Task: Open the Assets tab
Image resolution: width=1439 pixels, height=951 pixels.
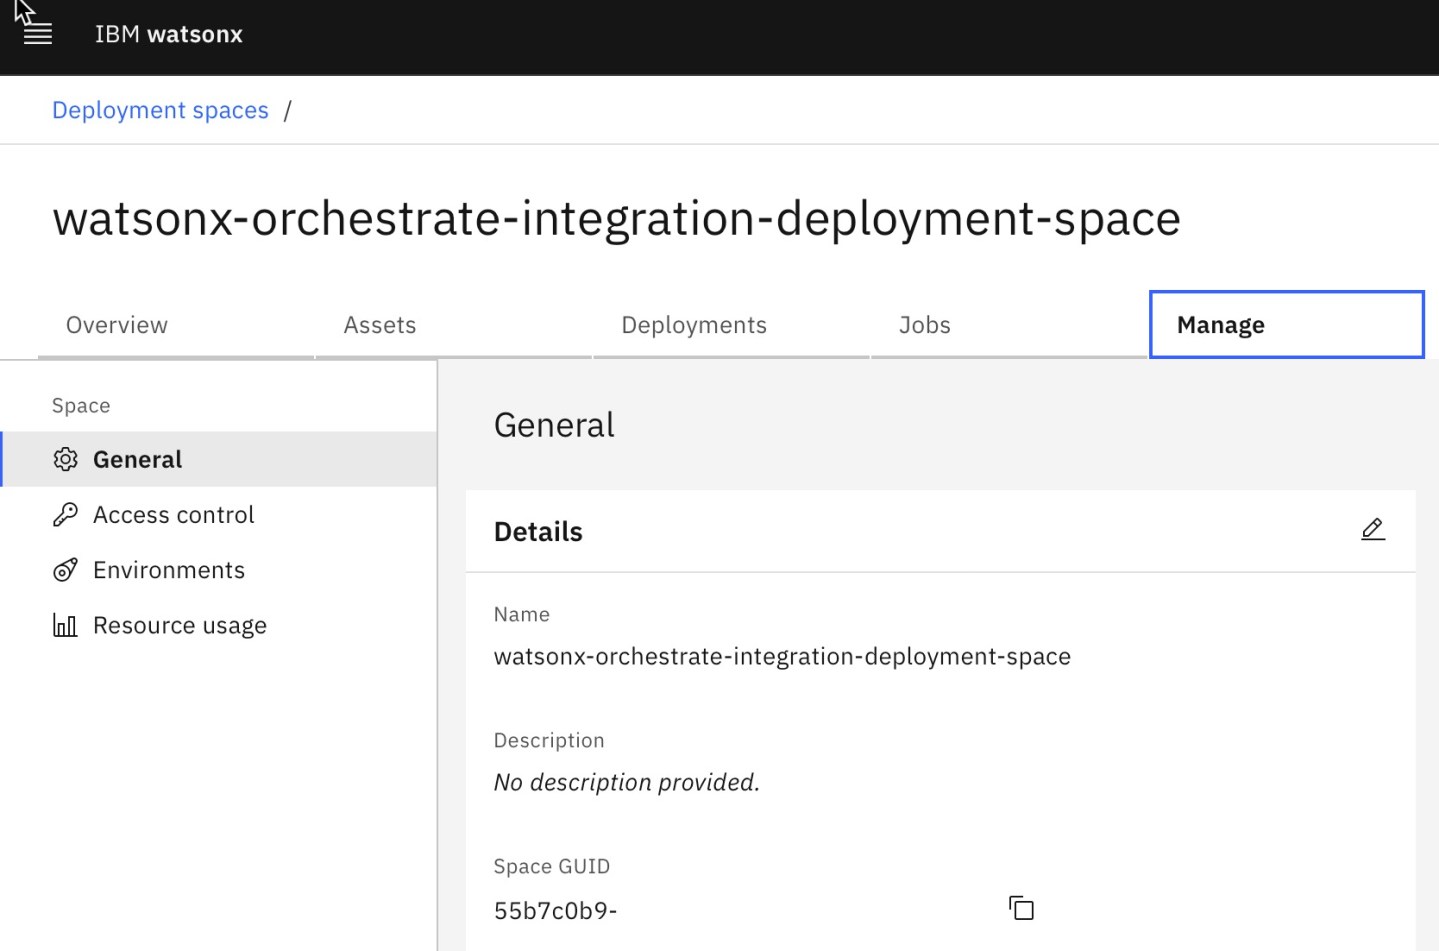Action: click(x=380, y=324)
